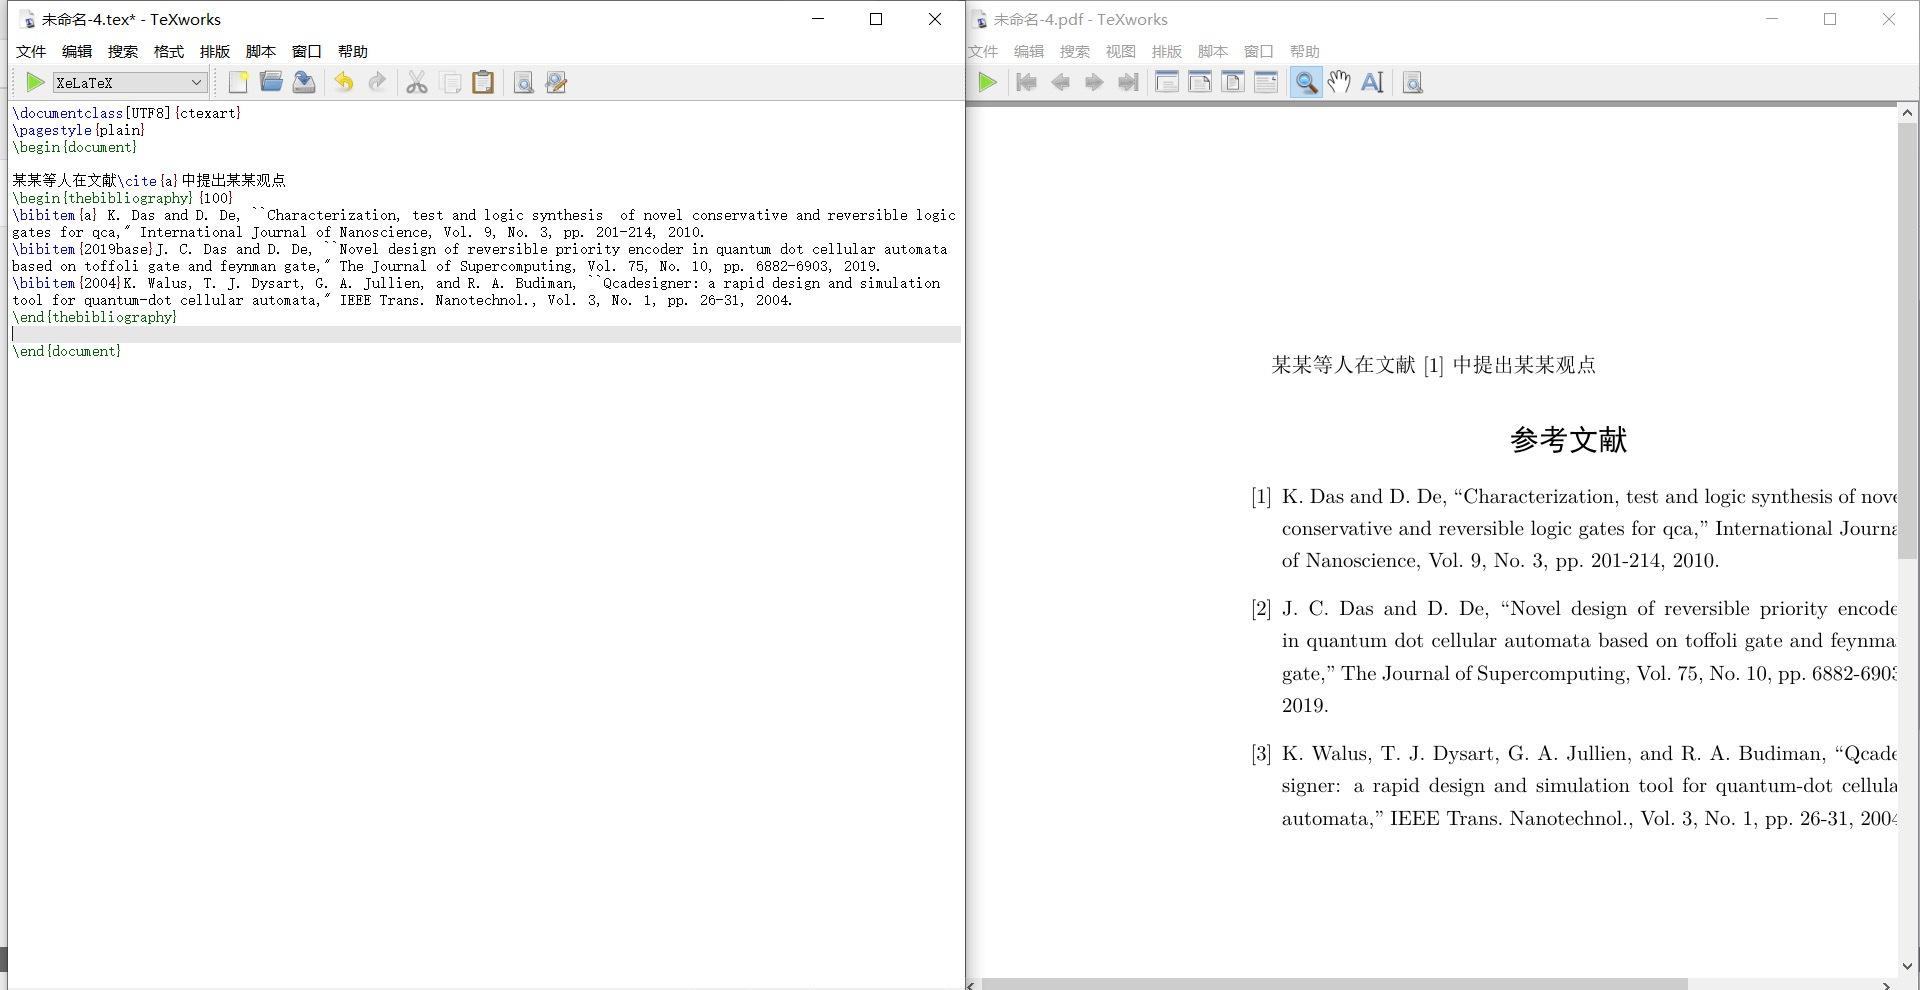Click the Cut scissors icon
The image size is (1920, 990).
click(x=417, y=83)
